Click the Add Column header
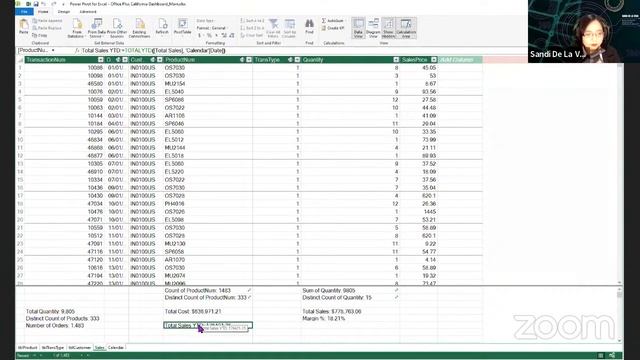Image resolution: width=640 pixels, height=360 pixels. (x=460, y=60)
